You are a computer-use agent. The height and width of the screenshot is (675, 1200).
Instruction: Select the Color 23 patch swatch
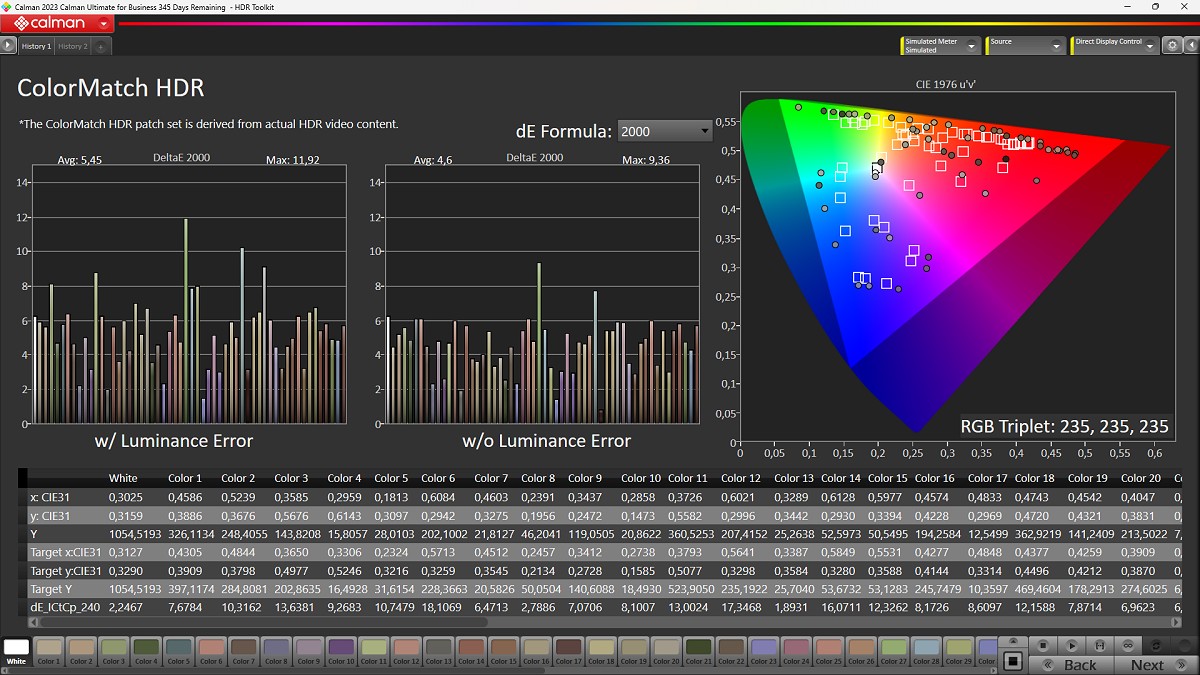764,650
